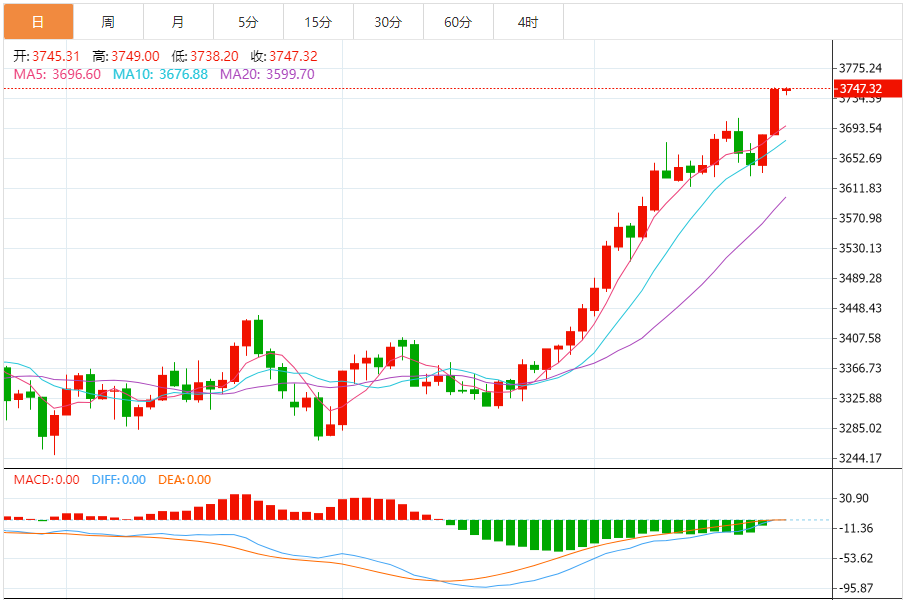Viewport: 908px width, 600px height.
Task: Click the MA5 legend value
Action: [x=57, y=74]
